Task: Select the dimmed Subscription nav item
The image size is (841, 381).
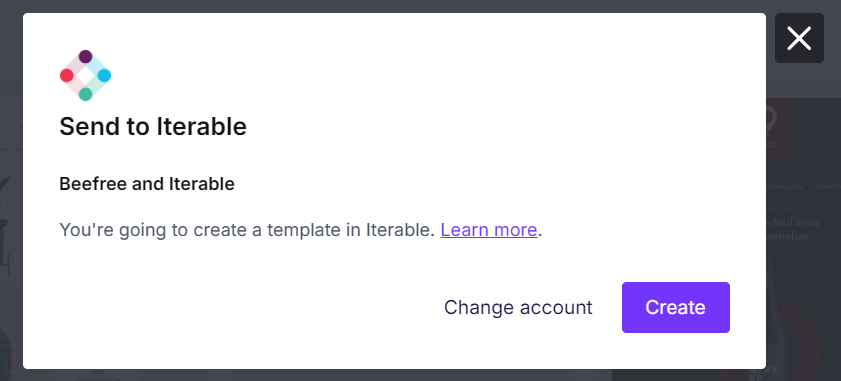Action: [x=785, y=187]
